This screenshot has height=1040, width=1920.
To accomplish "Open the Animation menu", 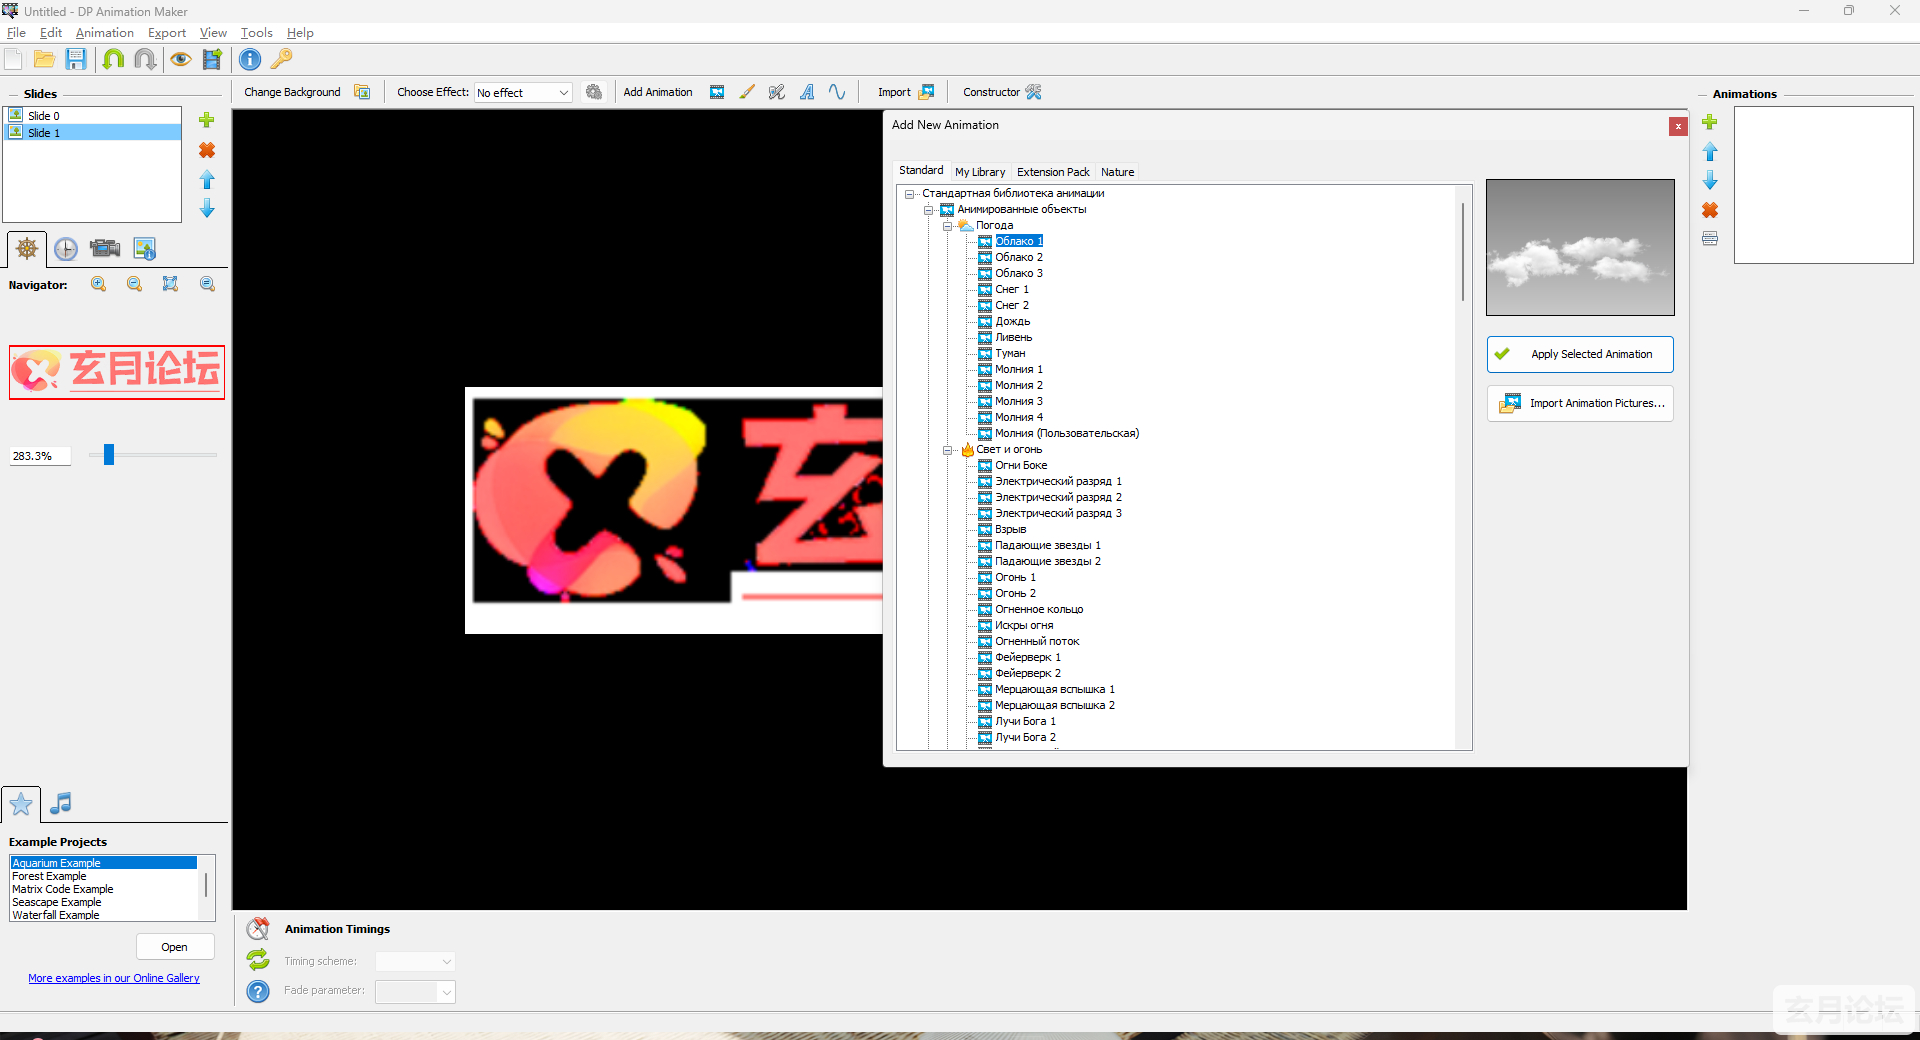I will click(x=104, y=33).
